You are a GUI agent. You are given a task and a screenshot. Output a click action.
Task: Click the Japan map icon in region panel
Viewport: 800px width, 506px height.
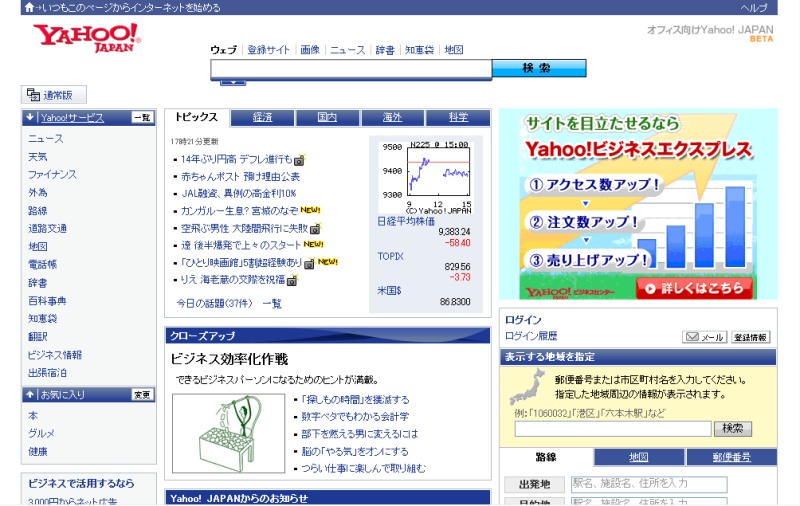(x=528, y=387)
